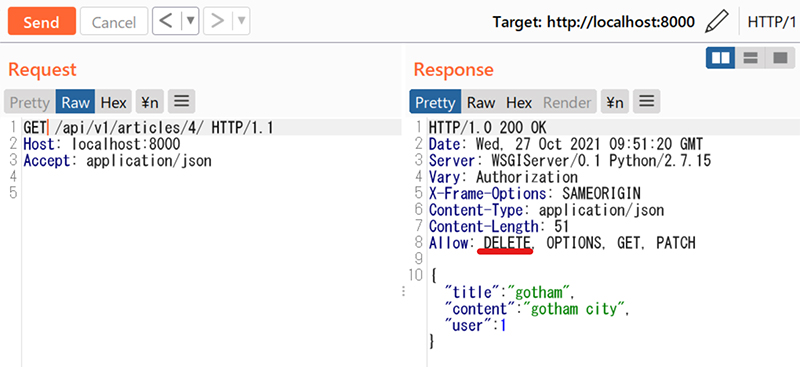
Task: Expand back history dropdown arrow
Action: [190, 21]
